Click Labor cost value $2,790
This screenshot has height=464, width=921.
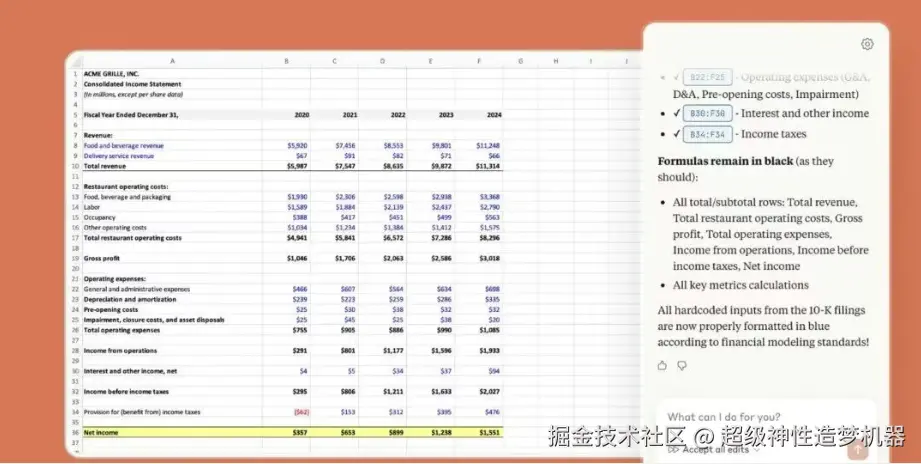coord(490,207)
